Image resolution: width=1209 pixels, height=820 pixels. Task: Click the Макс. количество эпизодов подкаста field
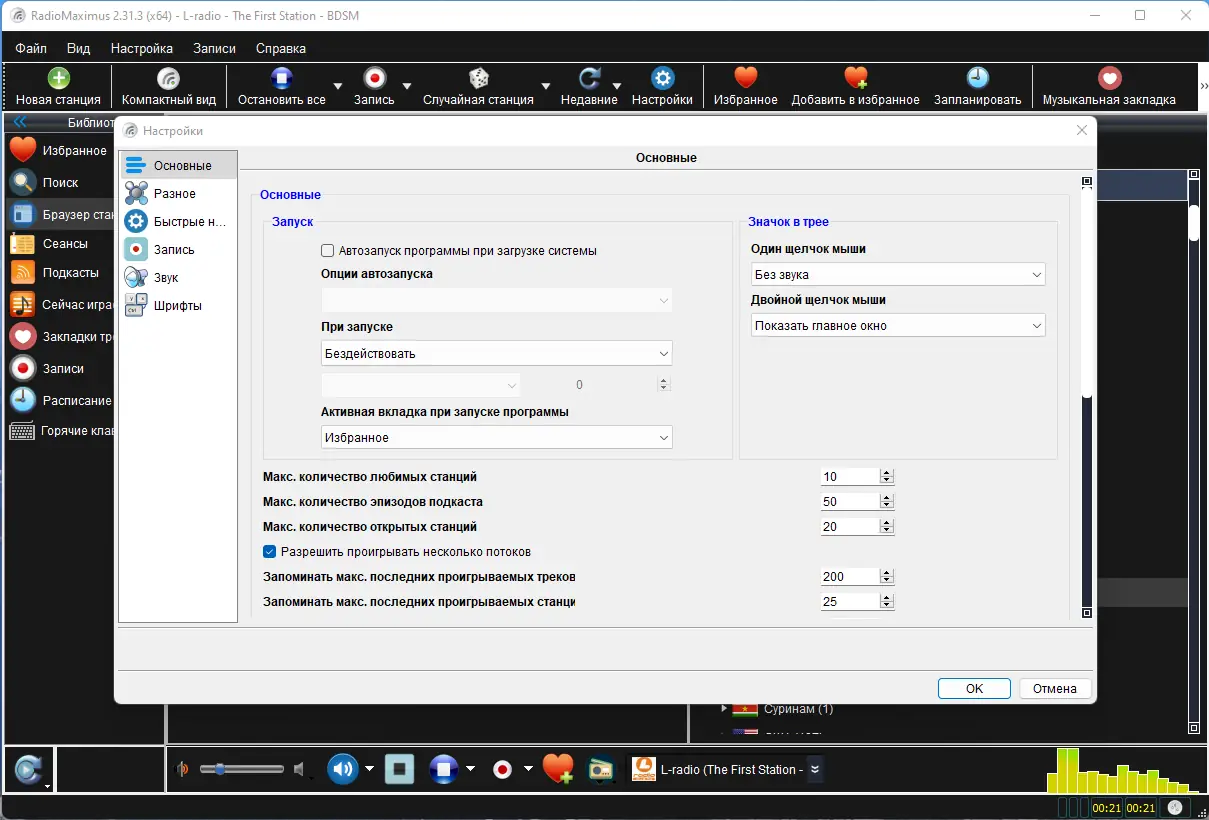[x=850, y=502]
